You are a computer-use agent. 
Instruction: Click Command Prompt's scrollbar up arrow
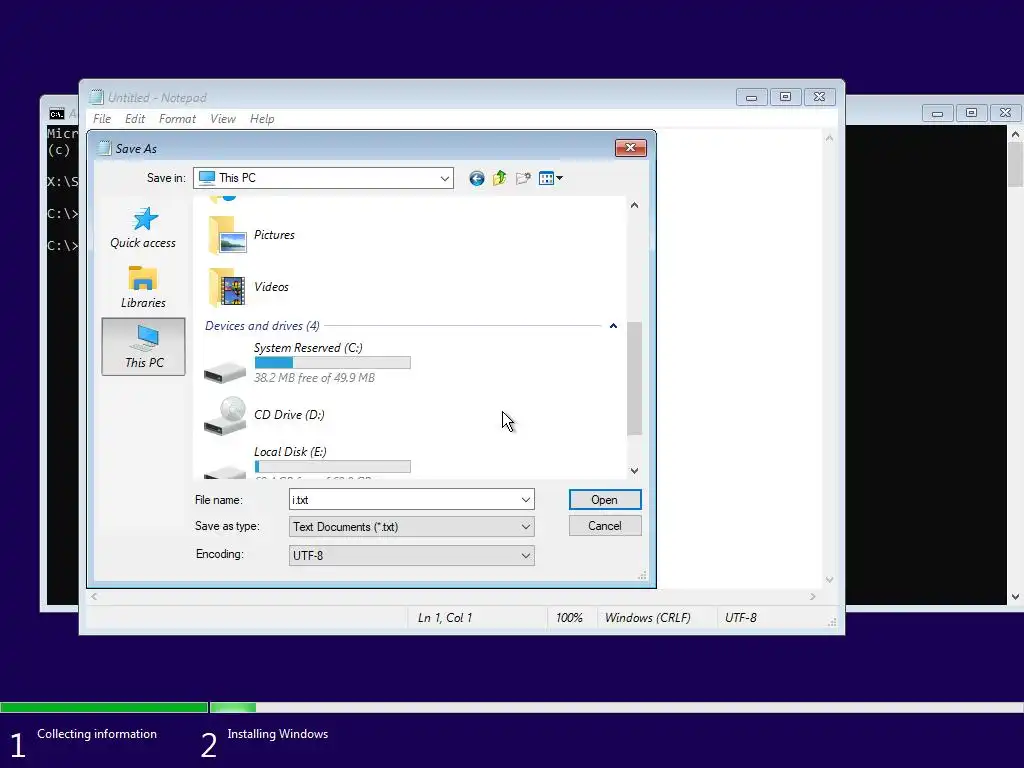1015,134
